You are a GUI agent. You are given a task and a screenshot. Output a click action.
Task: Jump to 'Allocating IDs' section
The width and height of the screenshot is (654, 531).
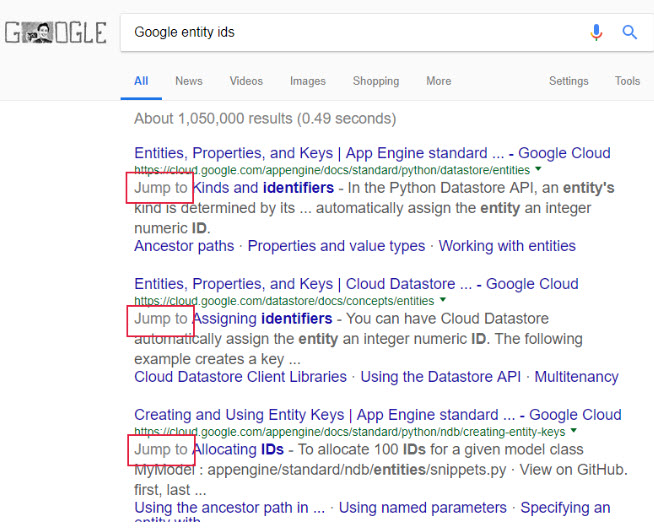pyautogui.click(x=238, y=450)
